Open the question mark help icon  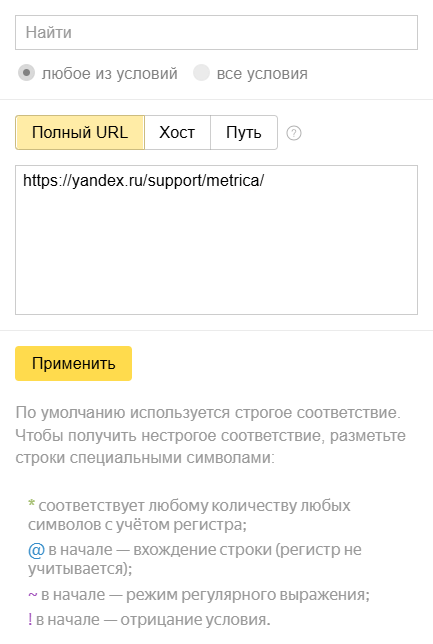(294, 133)
